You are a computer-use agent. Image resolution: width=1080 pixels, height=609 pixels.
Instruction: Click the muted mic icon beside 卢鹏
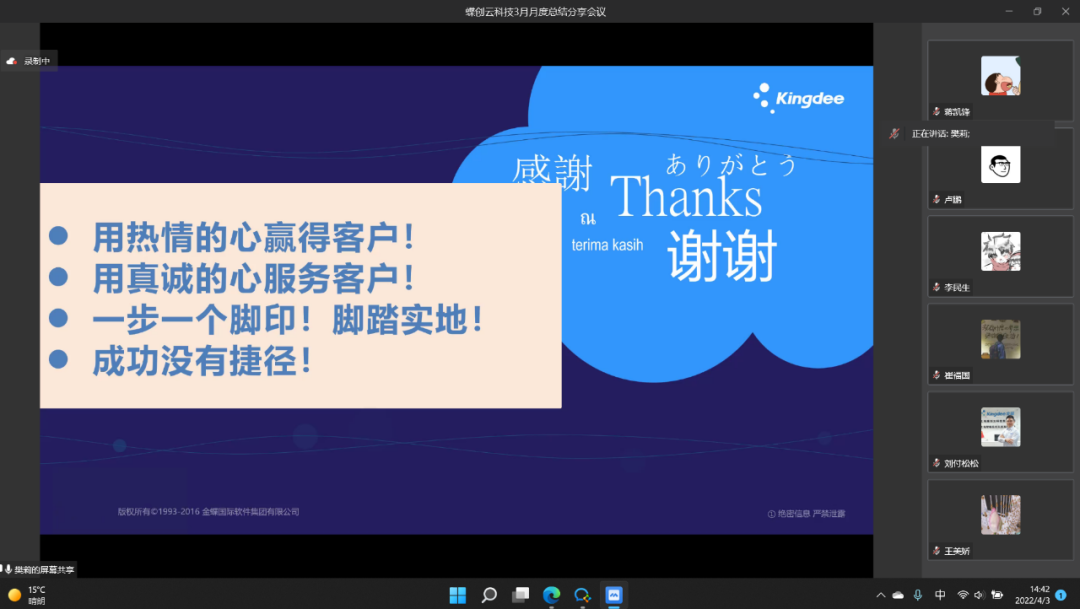pos(936,200)
